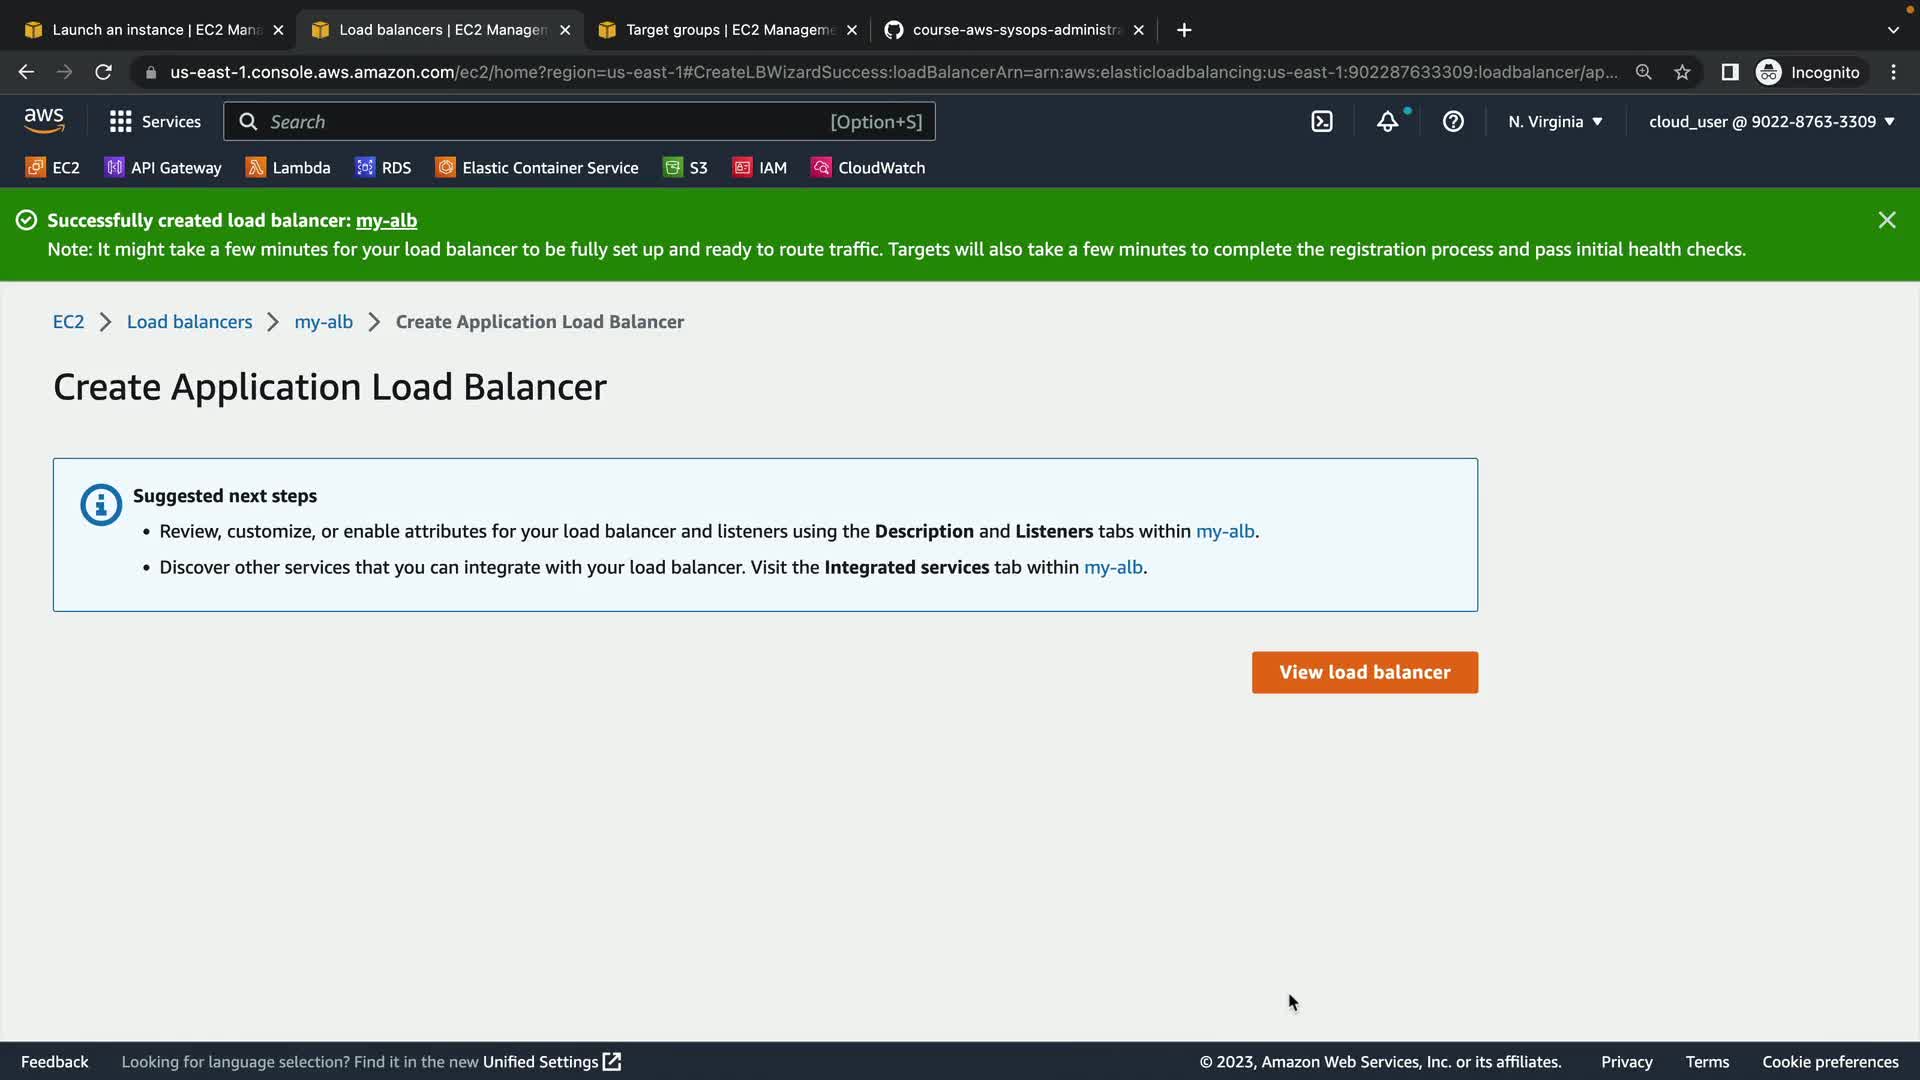Switch to the Target groups browser tab
Screen dimensions: 1920x1080
(728, 30)
